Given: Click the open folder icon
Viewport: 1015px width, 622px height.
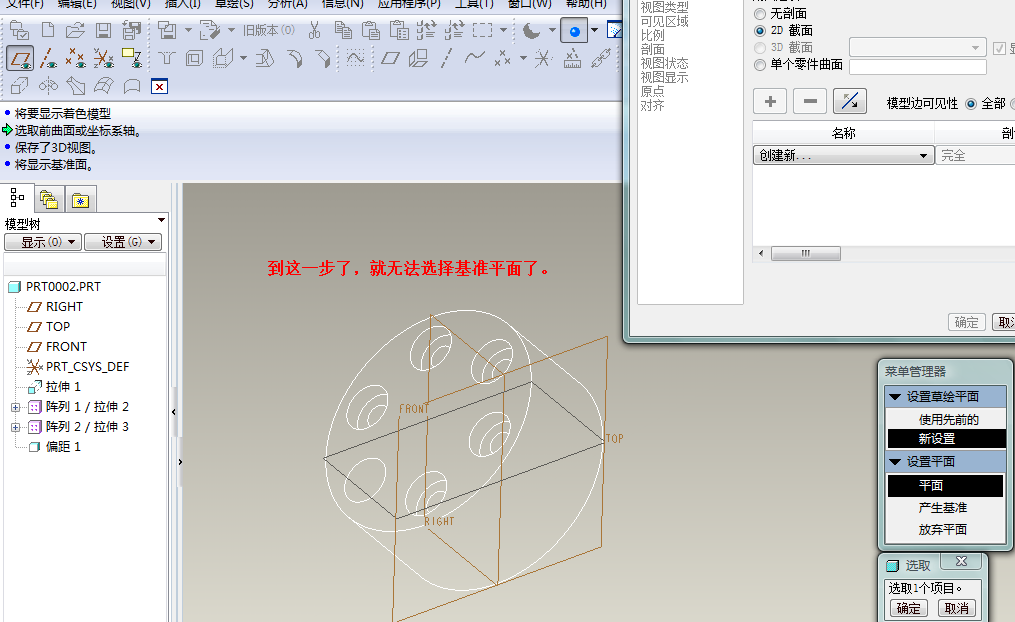Looking at the screenshot, I should coord(75,30).
